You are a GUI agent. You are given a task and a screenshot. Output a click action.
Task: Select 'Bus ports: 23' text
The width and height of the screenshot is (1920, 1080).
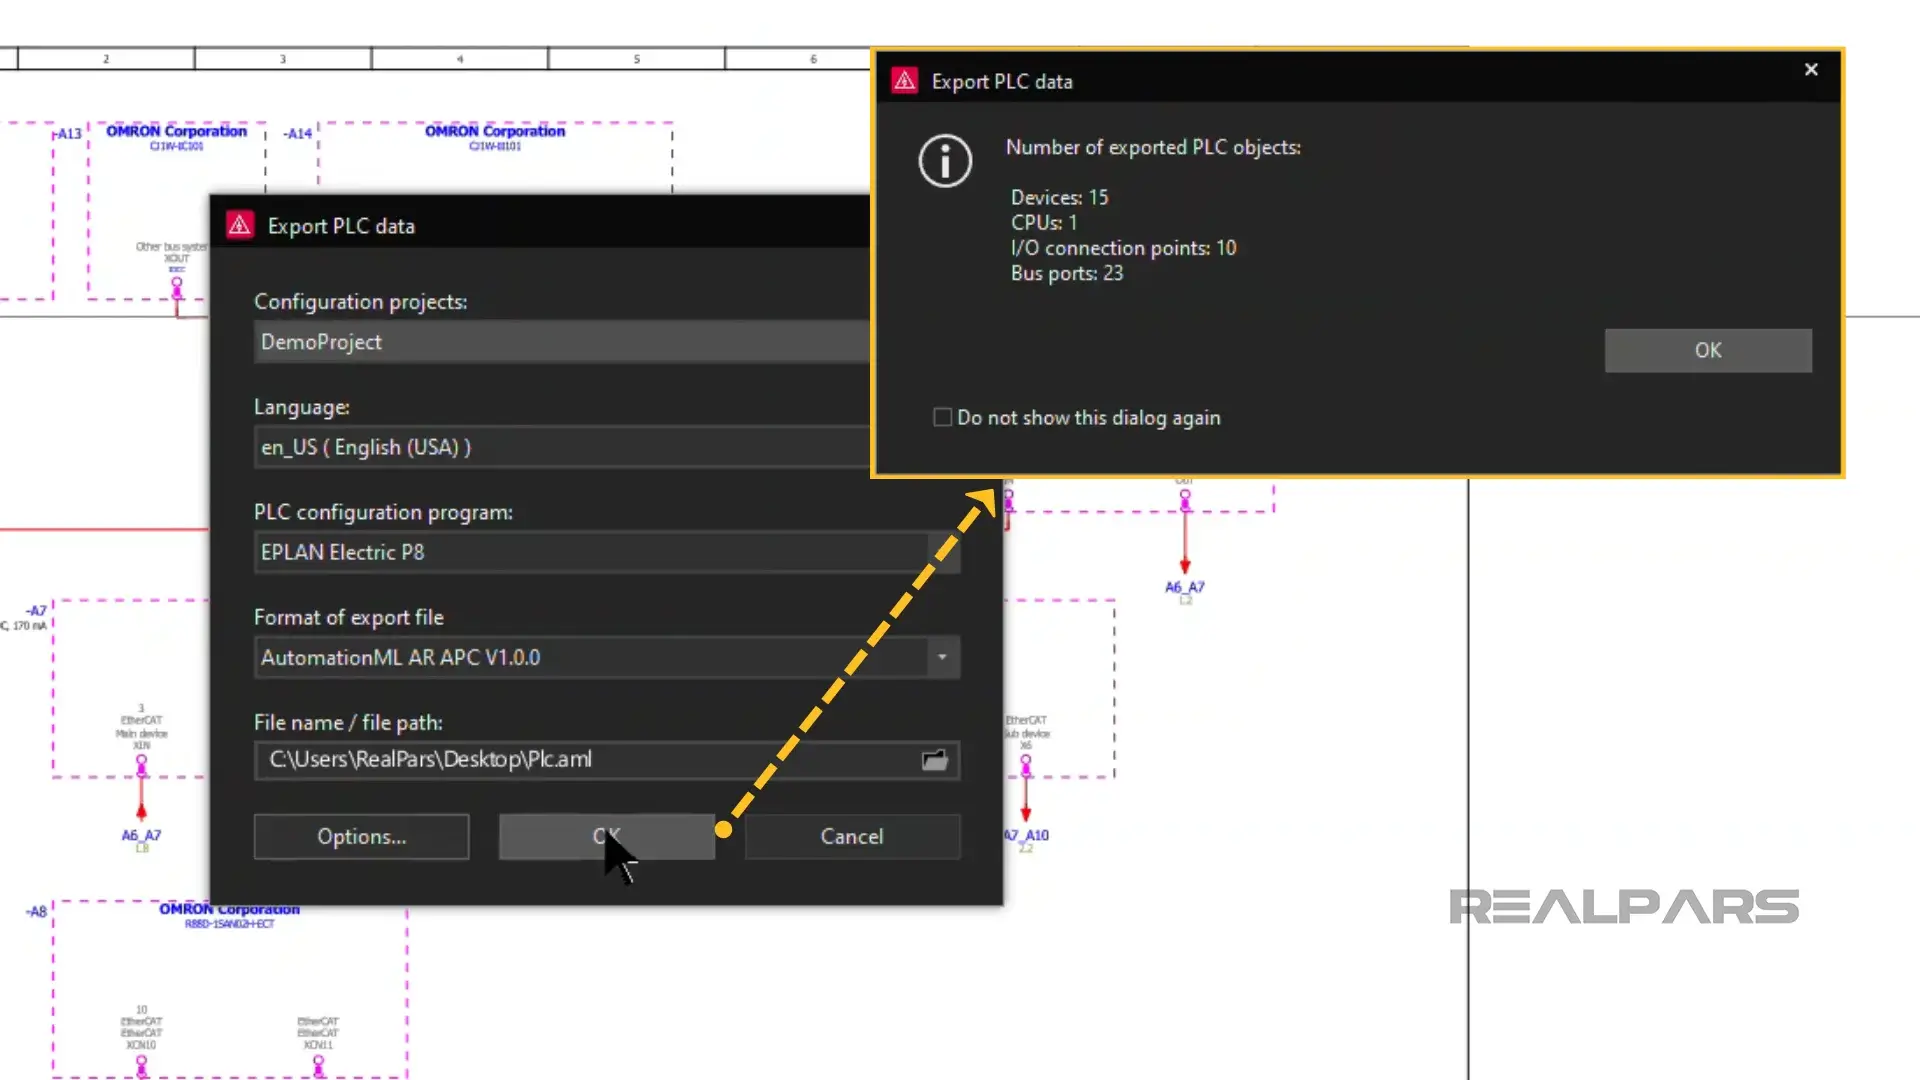tap(1067, 273)
